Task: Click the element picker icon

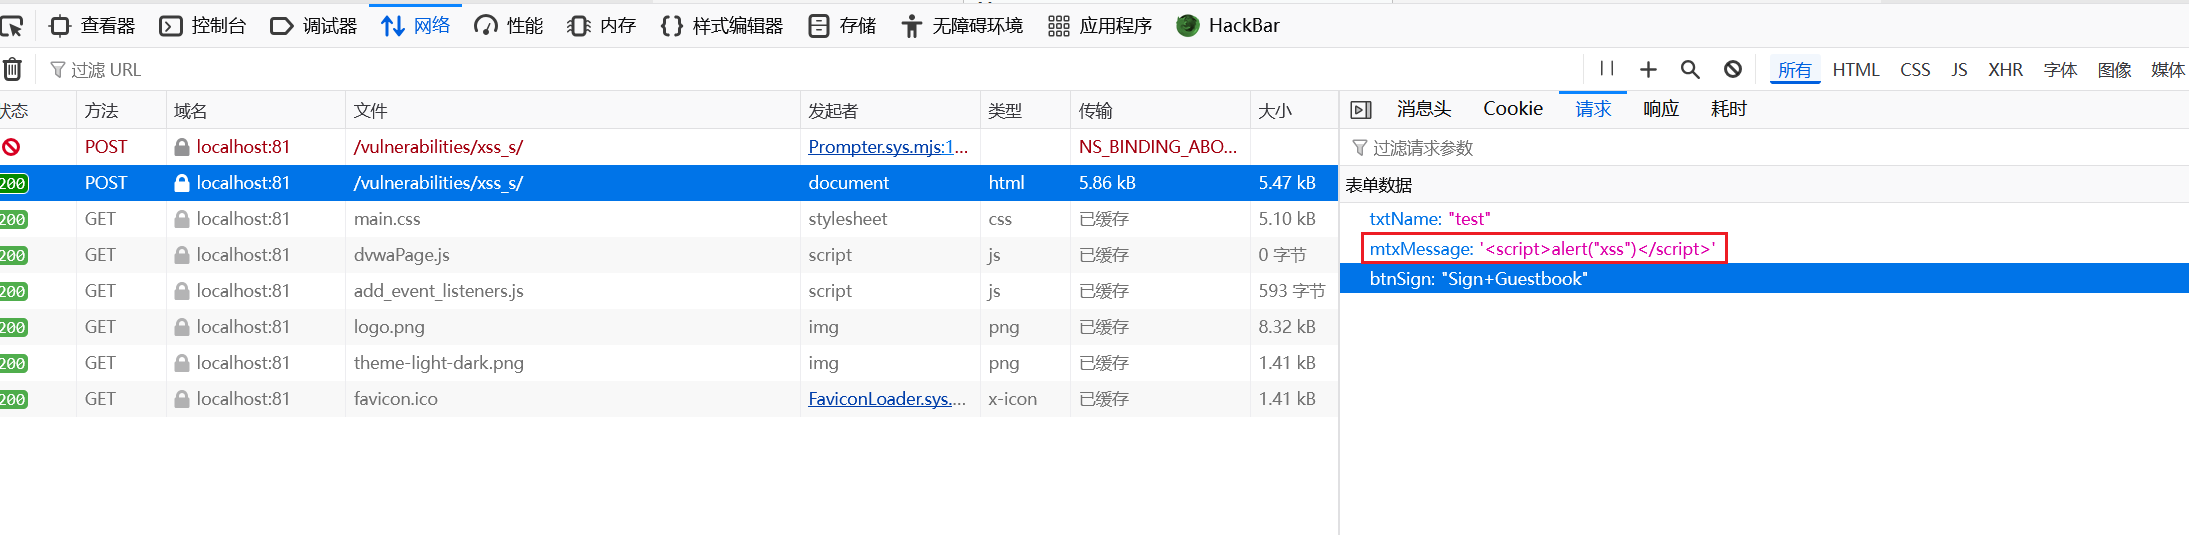Action: (x=12, y=26)
